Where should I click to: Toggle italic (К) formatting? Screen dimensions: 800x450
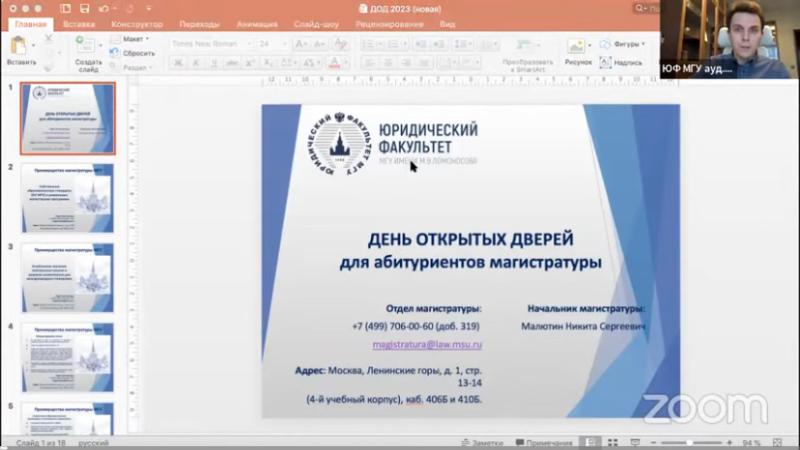[x=196, y=63]
